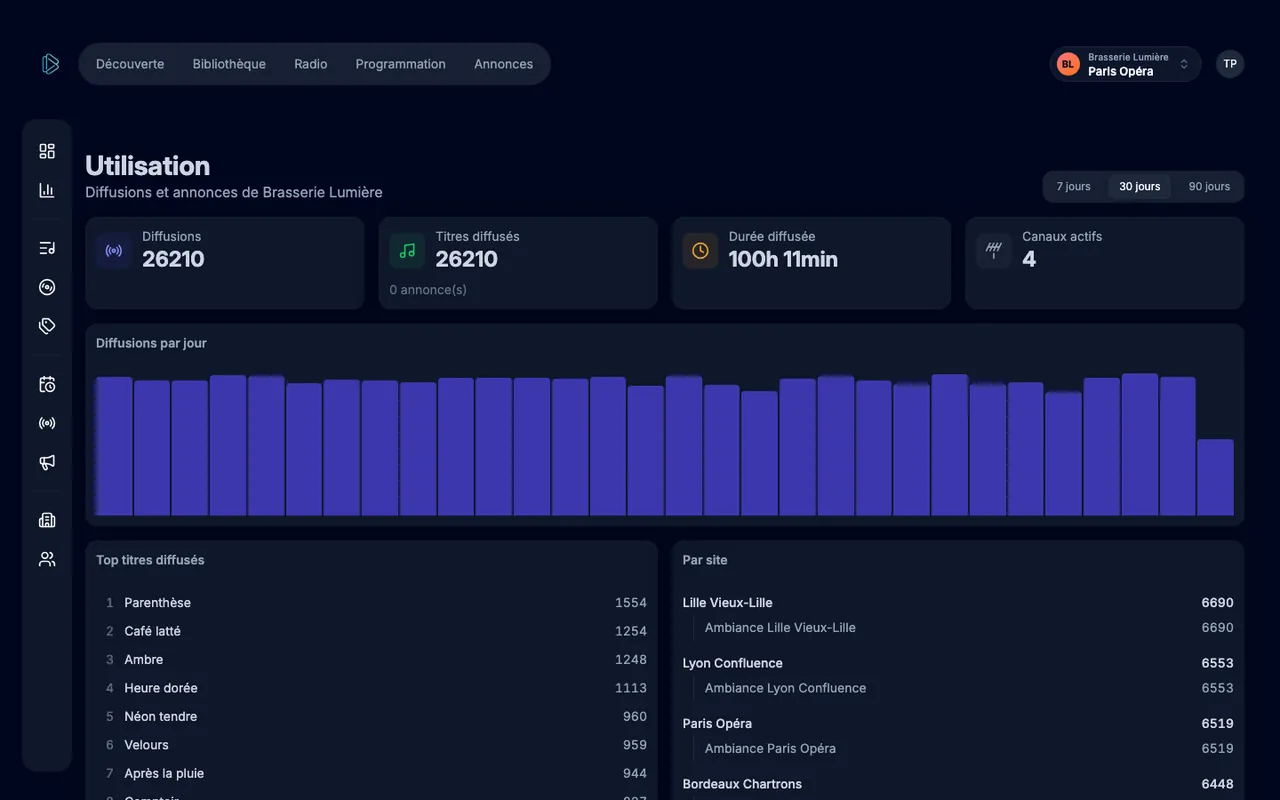Click the orange BL avatar badge
The width and height of the screenshot is (1280, 800).
pyautogui.click(x=1068, y=64)
